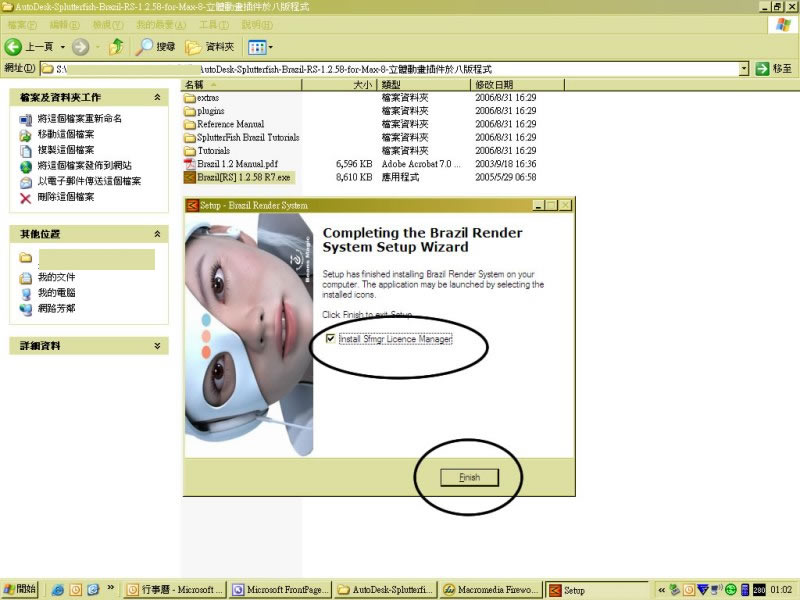The height and width of the screenshot is (600, 800).
Task: Click the 移至 Go button by address bar
Action: [774, 68]
